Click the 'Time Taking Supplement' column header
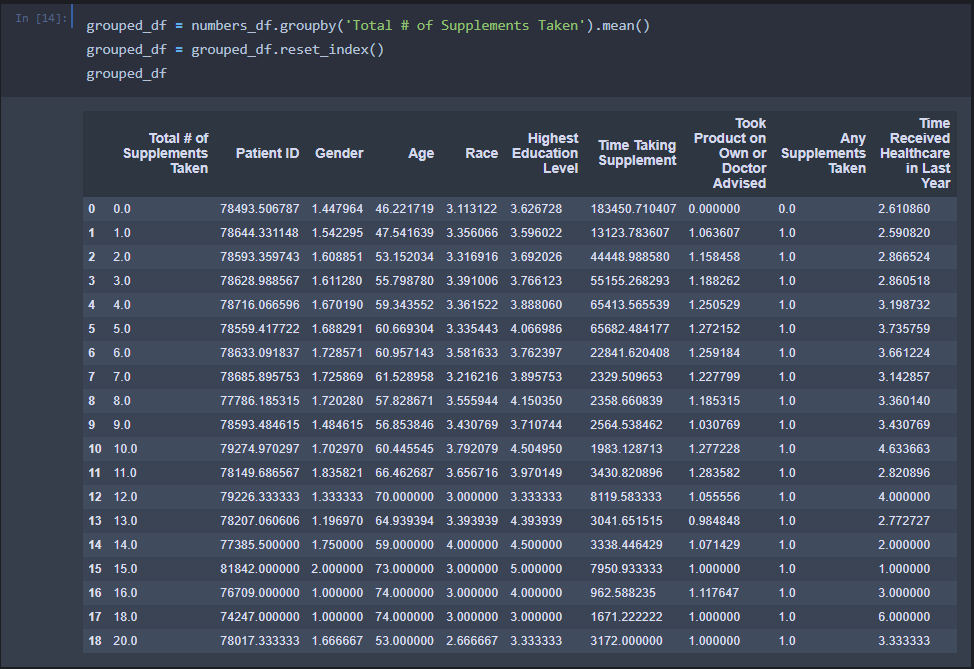This screenshot has width=974, height=669. [x=637, y=153]
